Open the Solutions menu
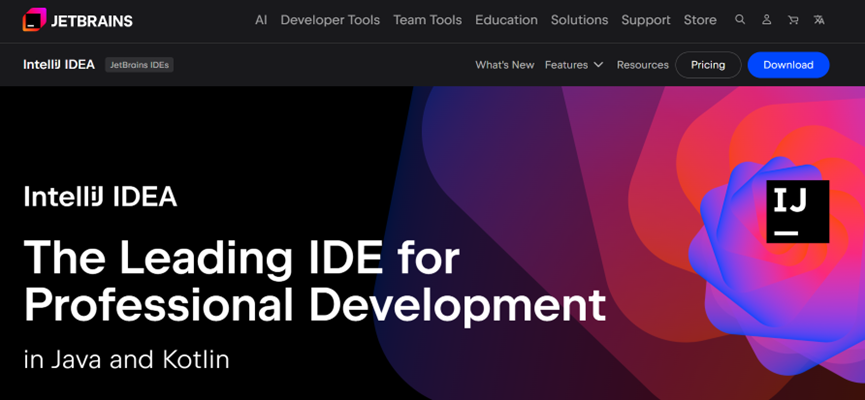 click(x=579, y=20)
